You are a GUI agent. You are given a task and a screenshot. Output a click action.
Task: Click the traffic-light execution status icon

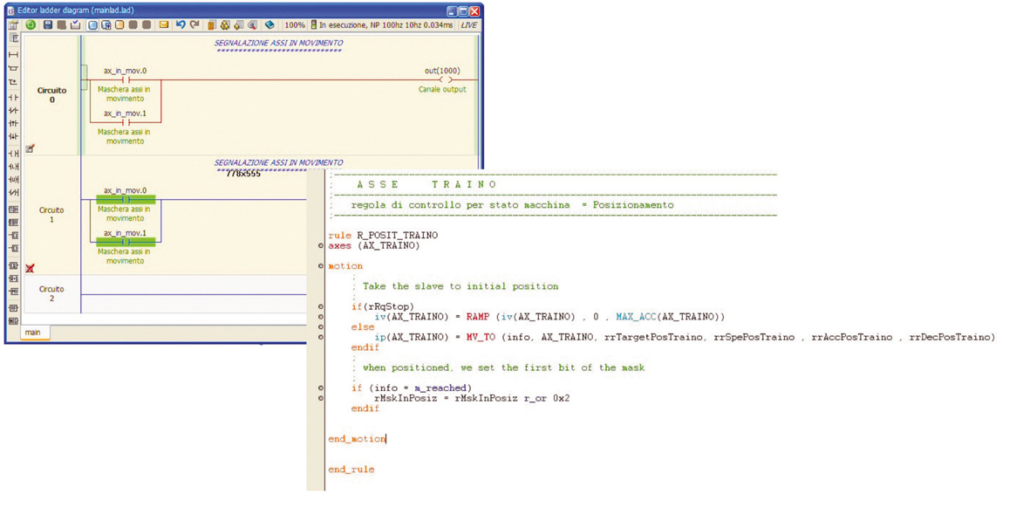coord(315,24)
